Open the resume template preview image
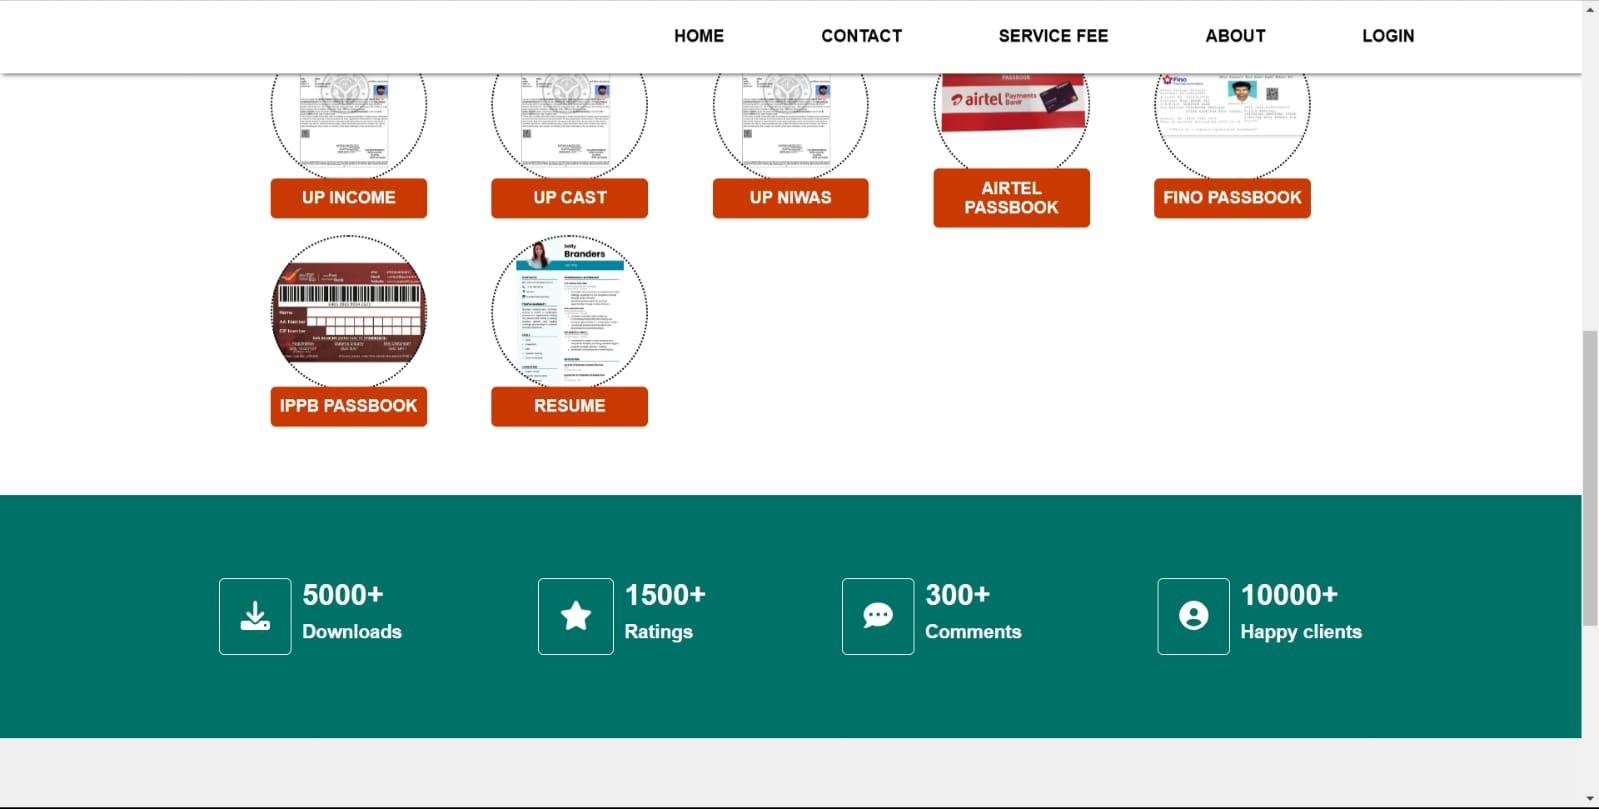 coord(569,312)
